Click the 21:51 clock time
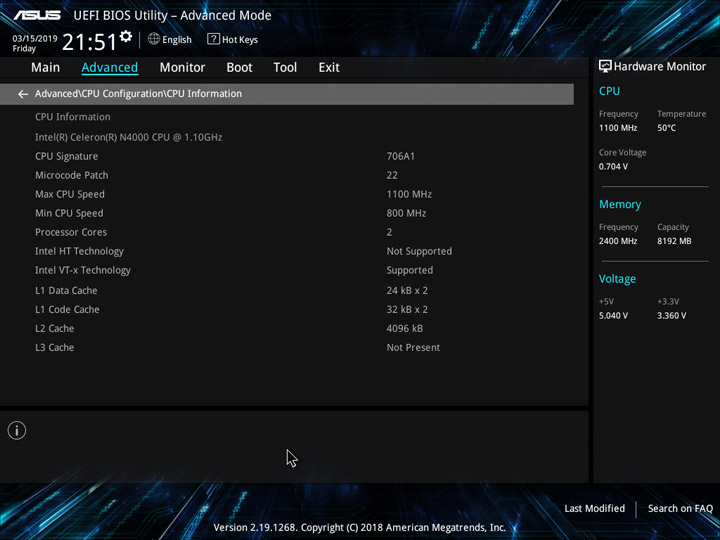720x540 pixels. (x=90, y=42)
